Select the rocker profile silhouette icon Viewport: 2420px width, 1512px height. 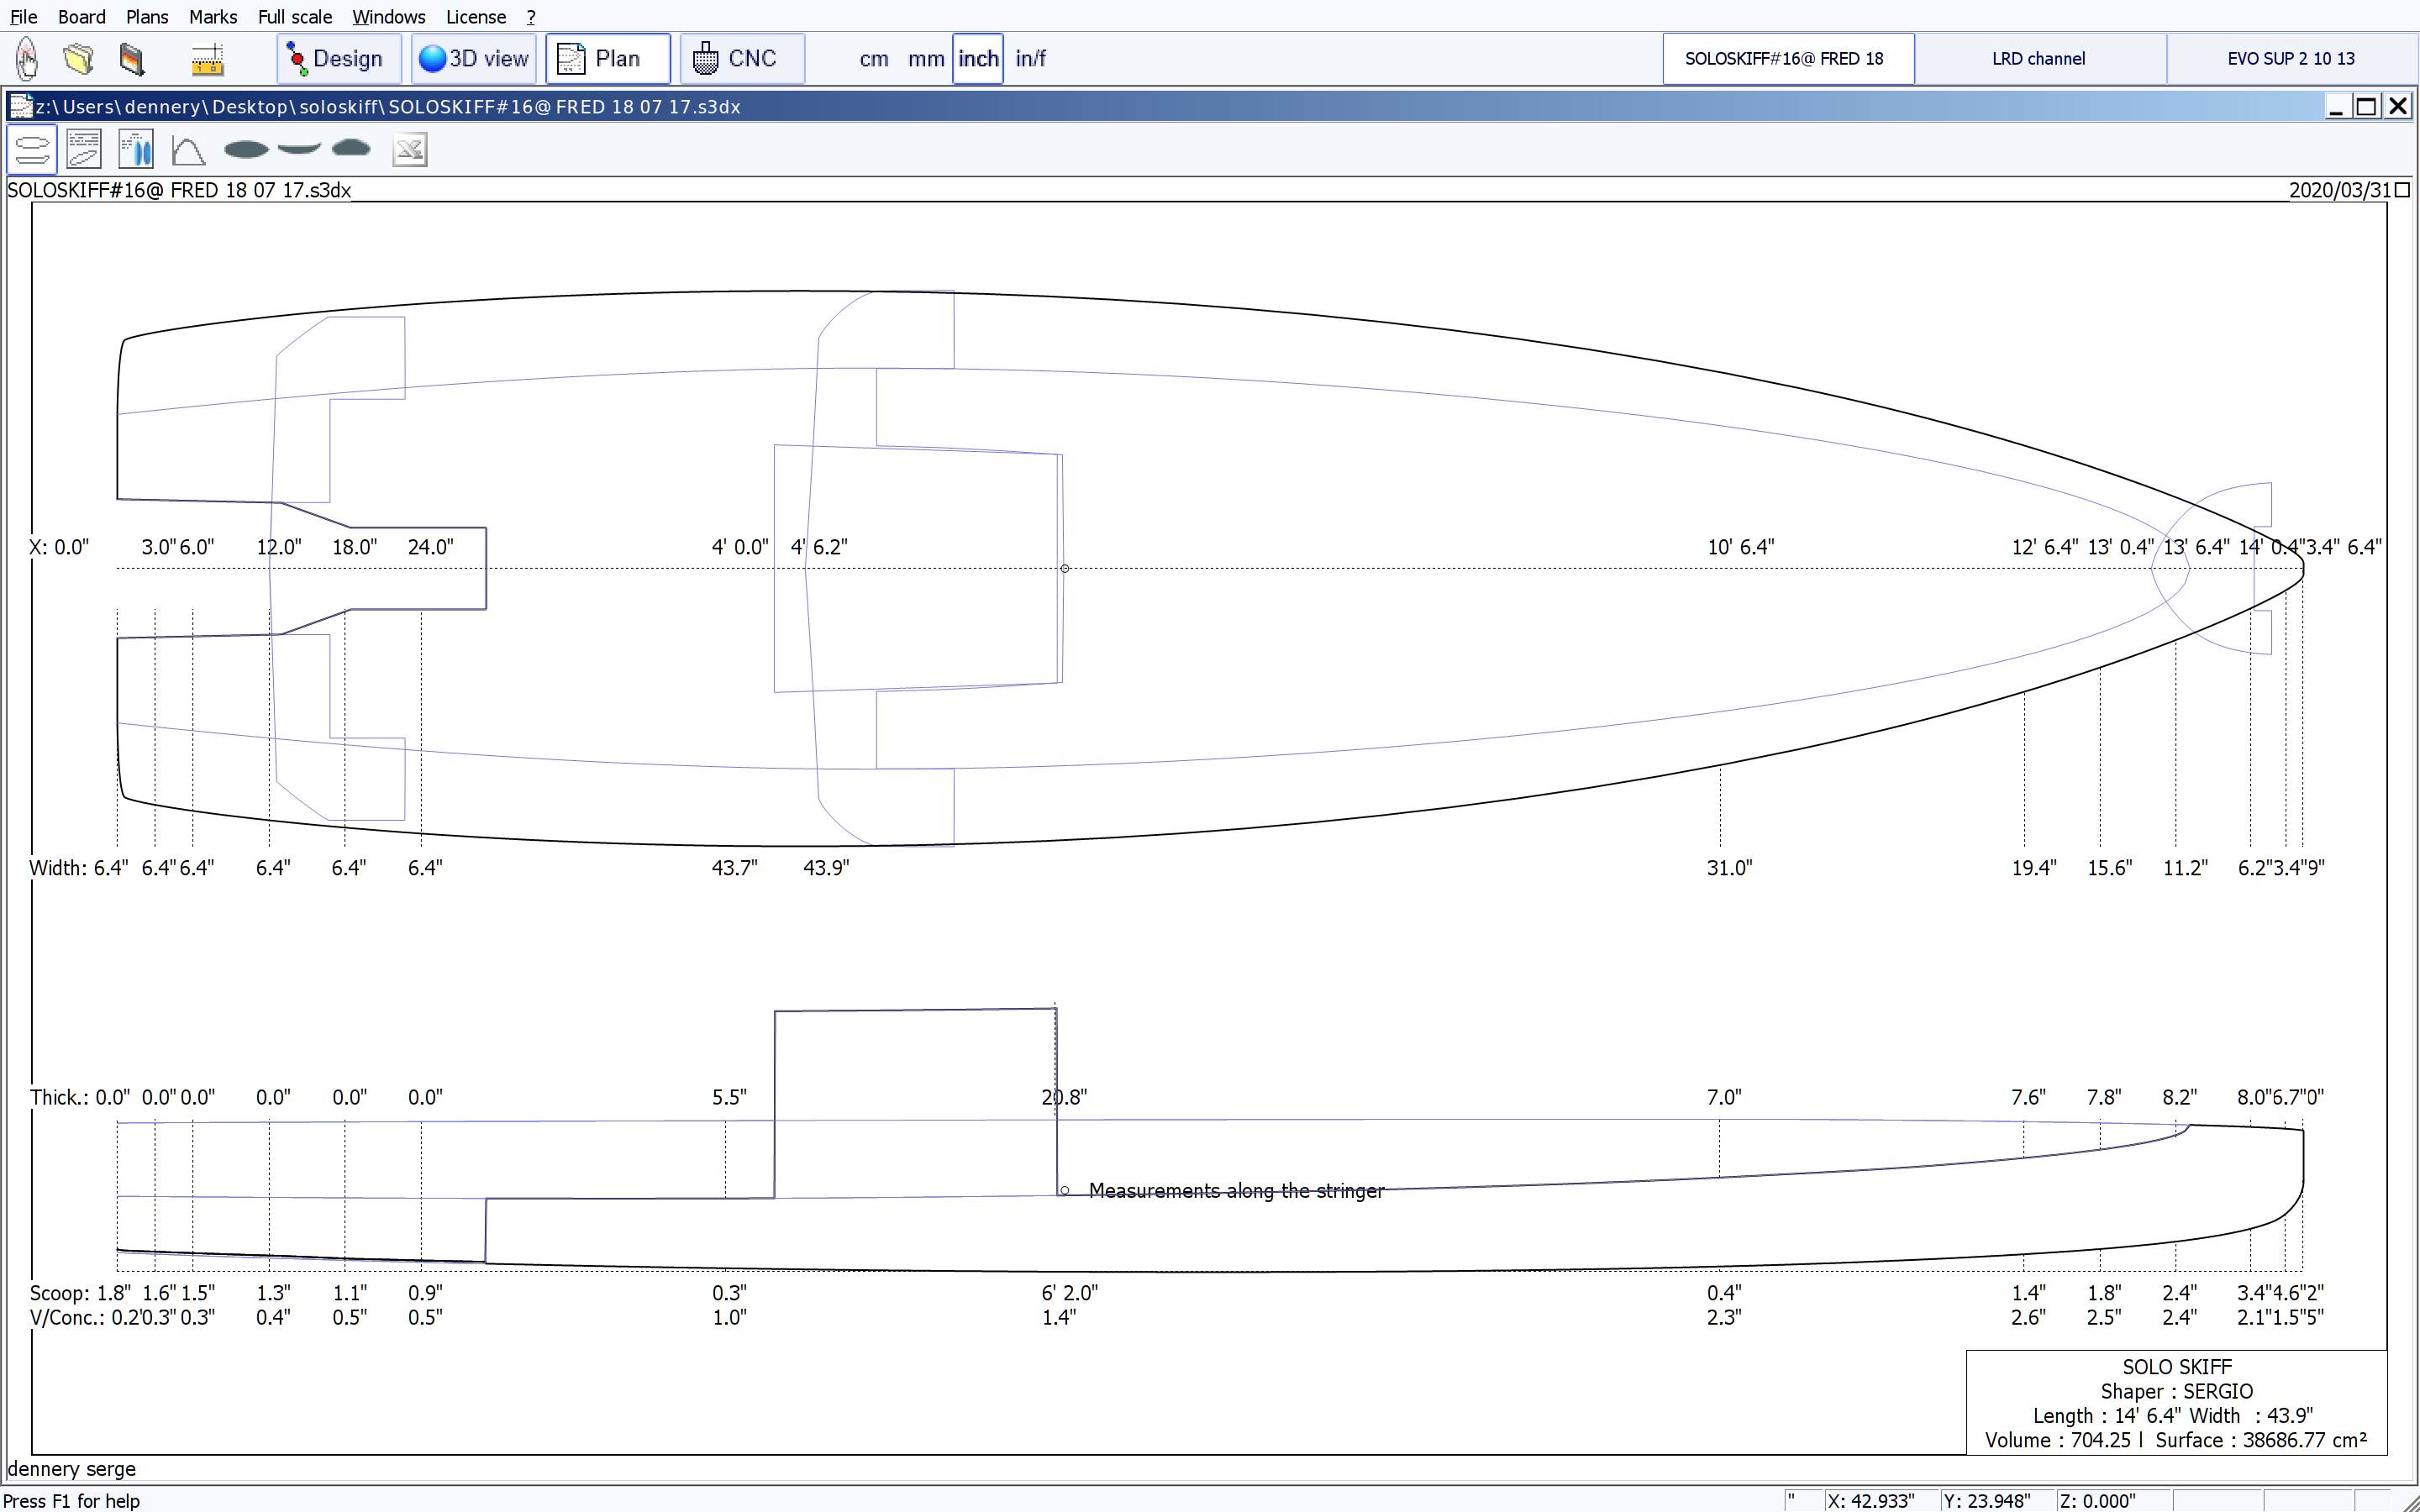tap(299, 149)
